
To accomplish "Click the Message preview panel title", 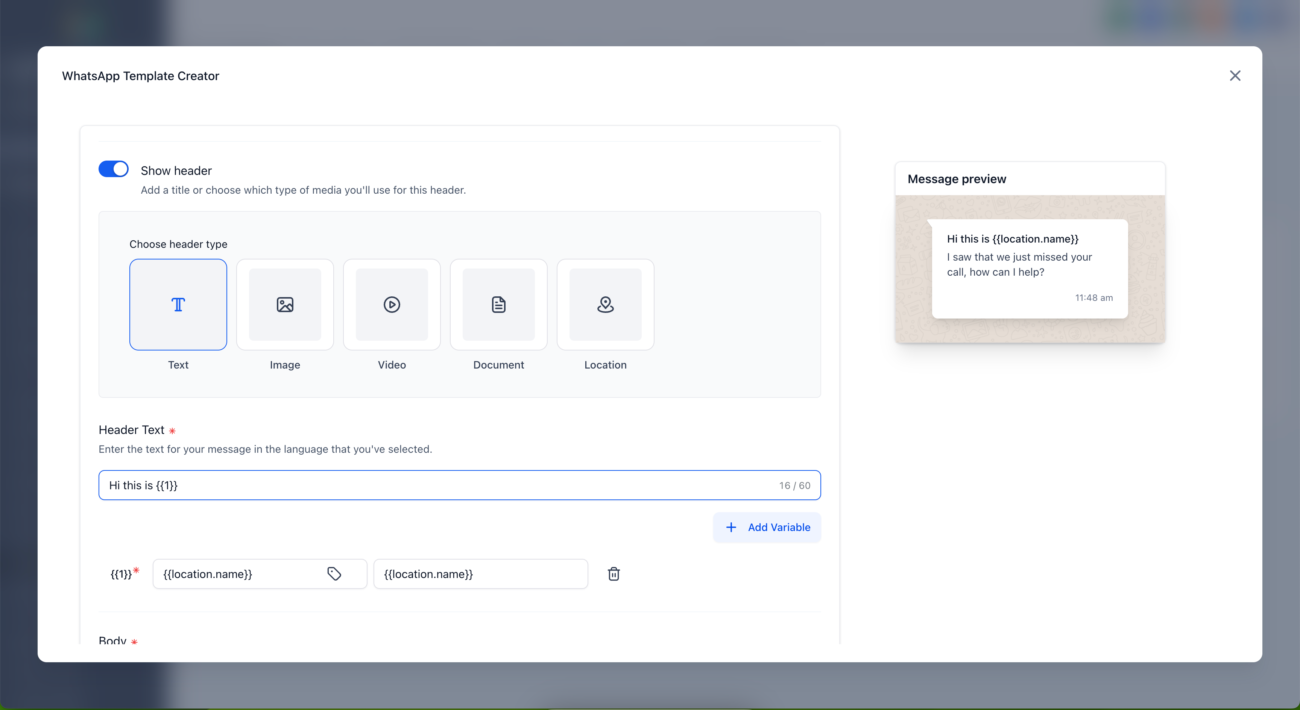I will 957,179.
